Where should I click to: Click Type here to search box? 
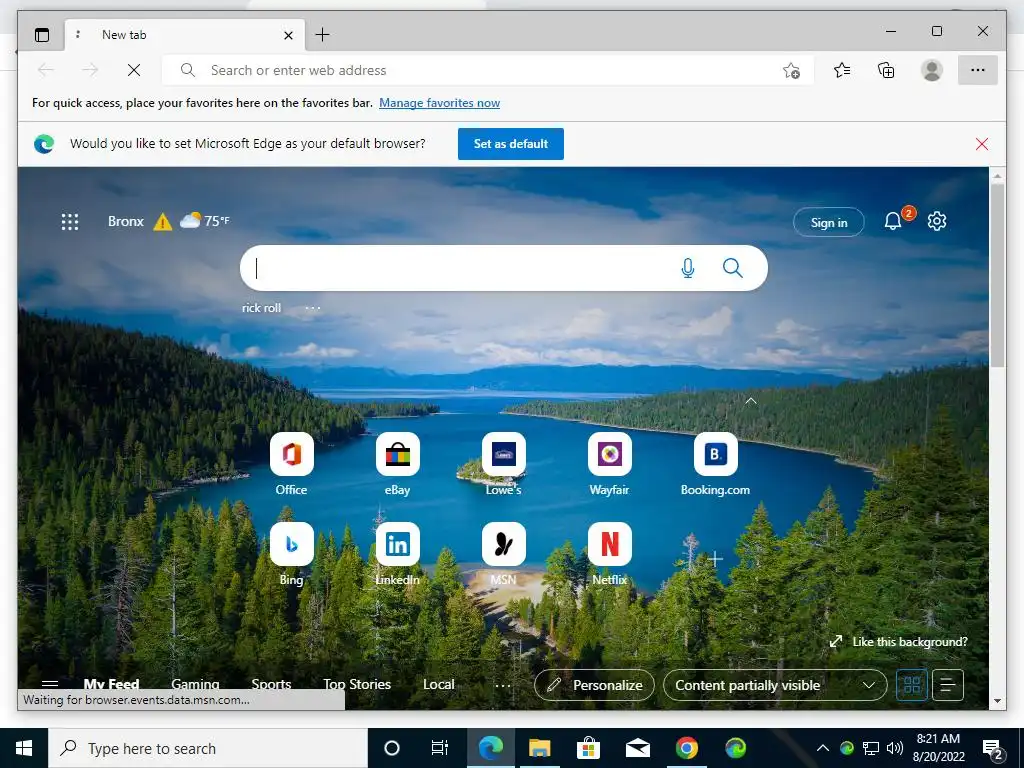point(208,748)
